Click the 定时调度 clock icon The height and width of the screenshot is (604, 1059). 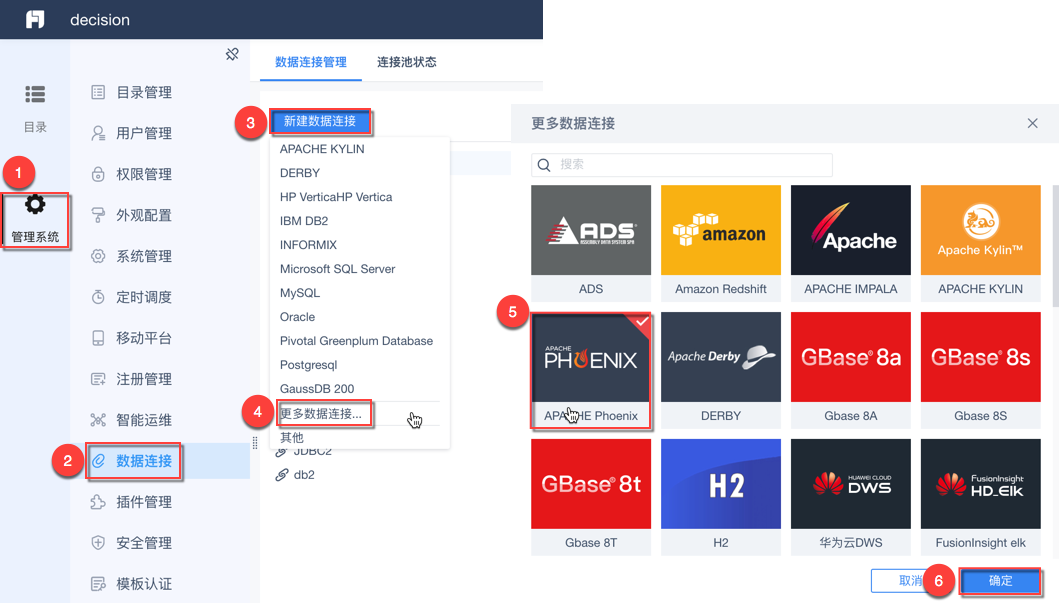click(x=98, y=297)
